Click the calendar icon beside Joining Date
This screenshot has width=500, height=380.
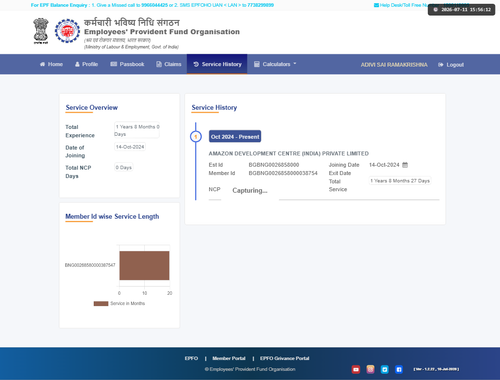405,165
